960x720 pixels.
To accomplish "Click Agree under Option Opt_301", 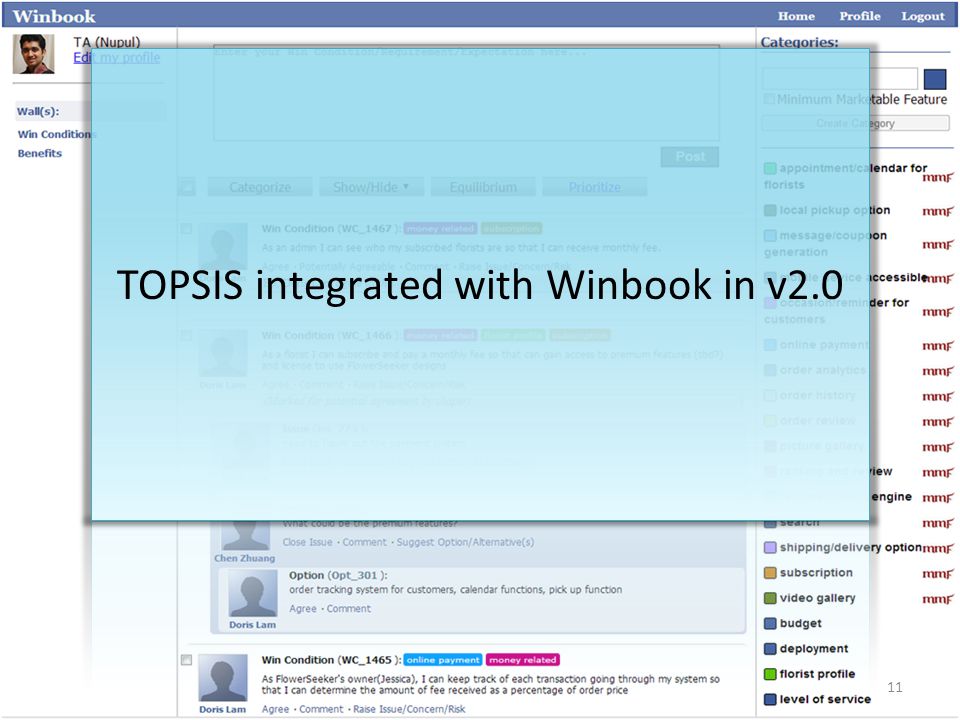I will (x=302, y=609).
